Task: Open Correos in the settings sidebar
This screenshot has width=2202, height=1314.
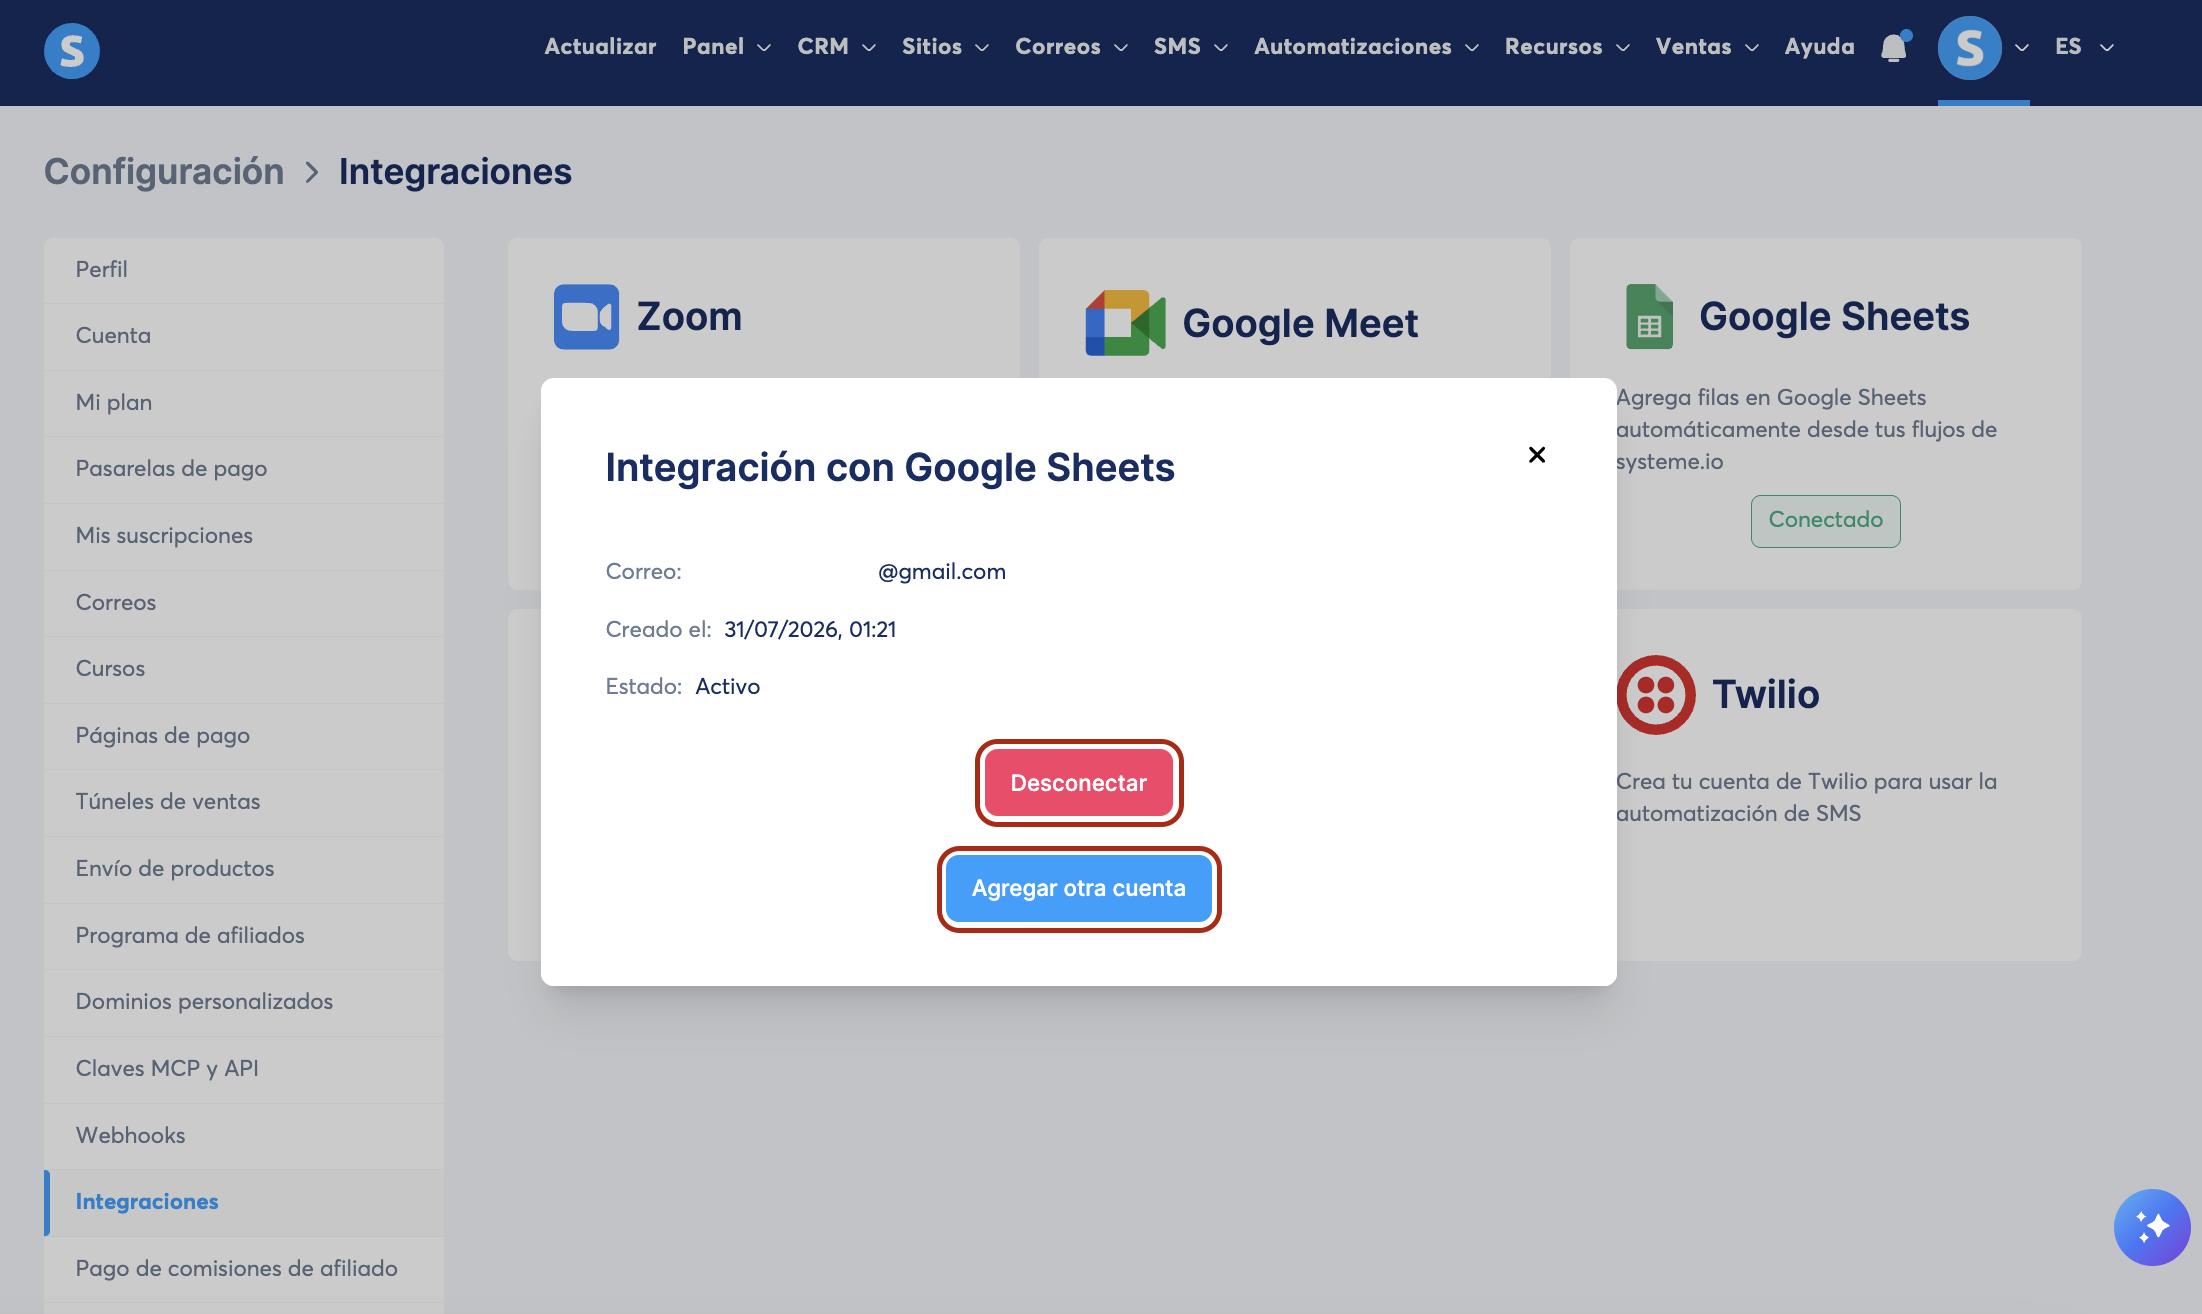Action: (244, 603)
